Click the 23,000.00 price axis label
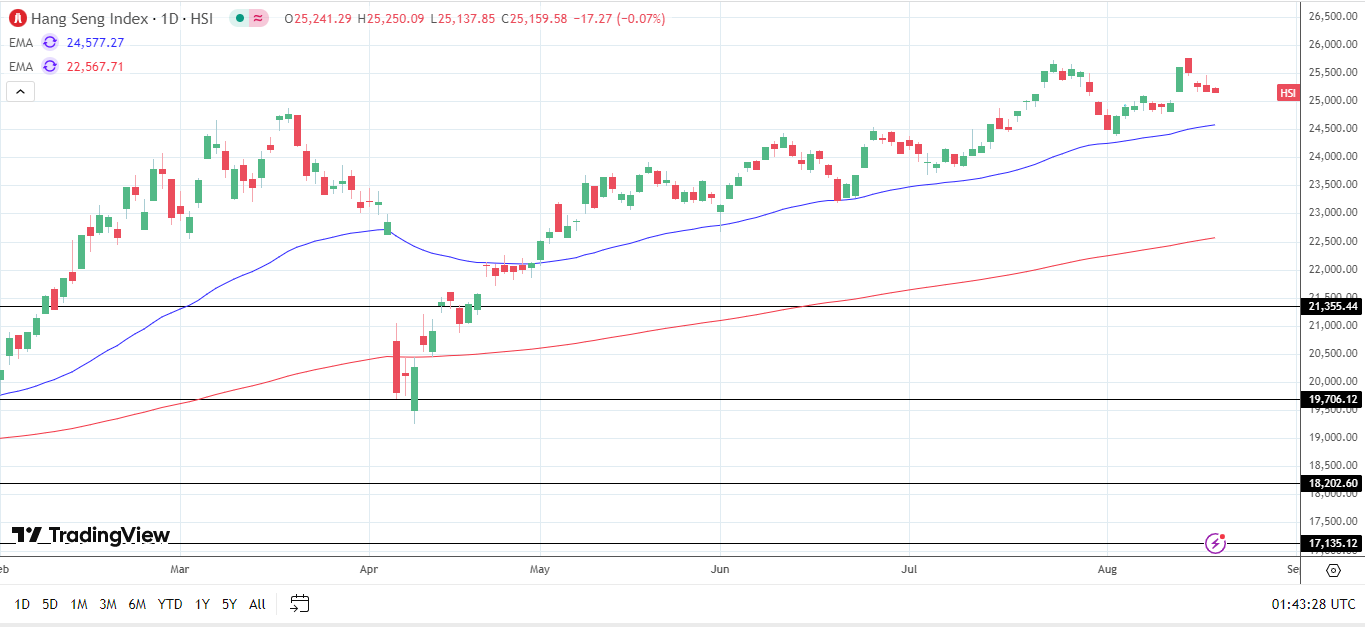Image resolution: width=1365 pixels, height=627 pixels. tap(1333, 212)
